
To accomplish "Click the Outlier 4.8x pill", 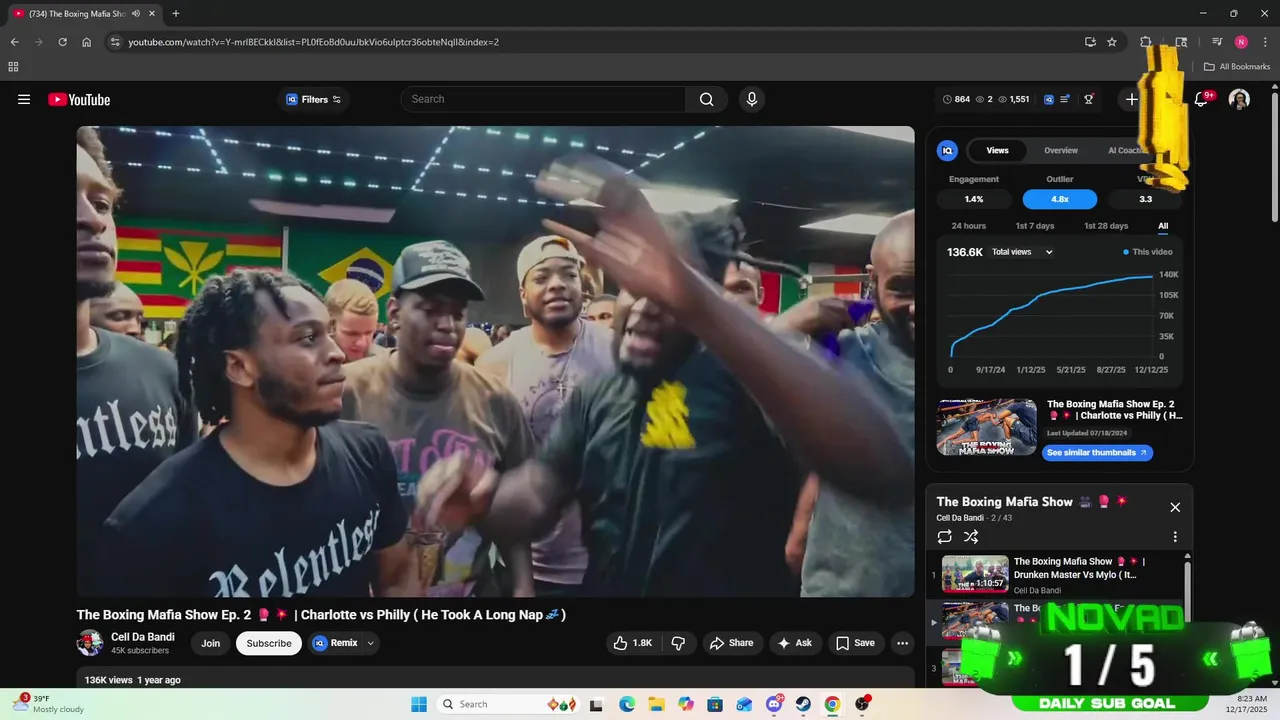I will (x=1060, y=199).
